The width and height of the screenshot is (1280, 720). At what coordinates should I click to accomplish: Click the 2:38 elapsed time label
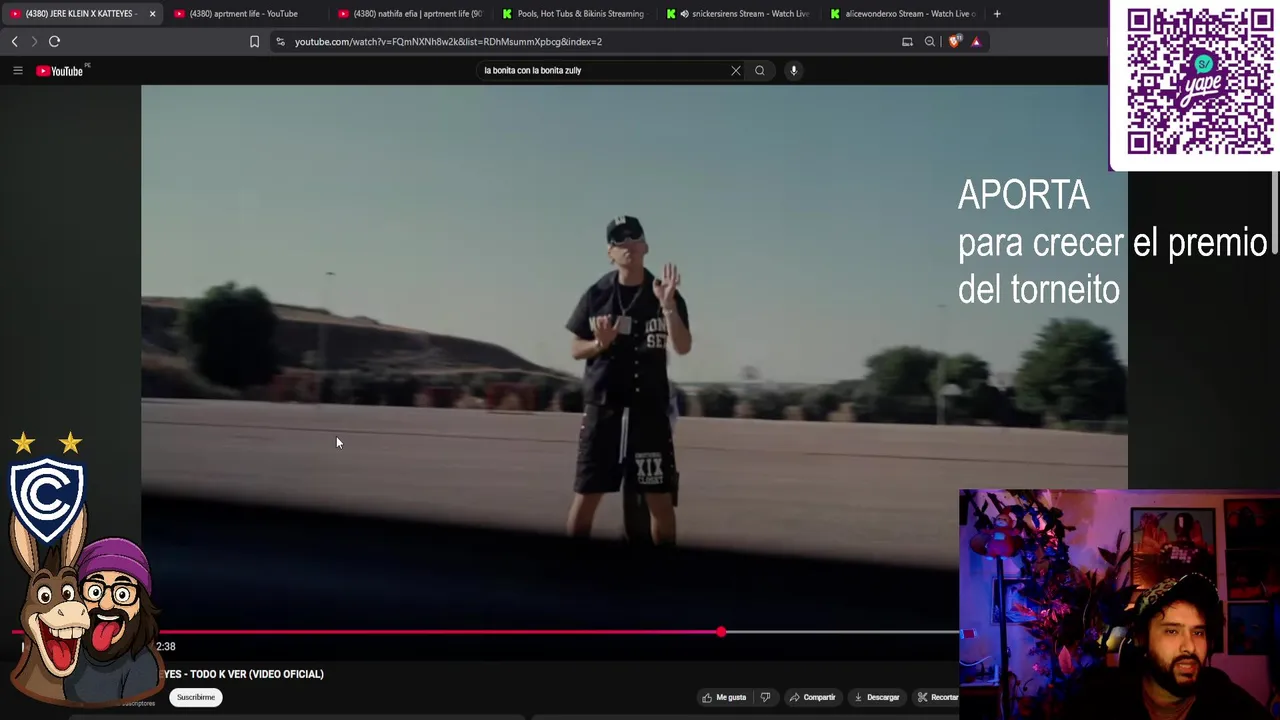[166, 646]
